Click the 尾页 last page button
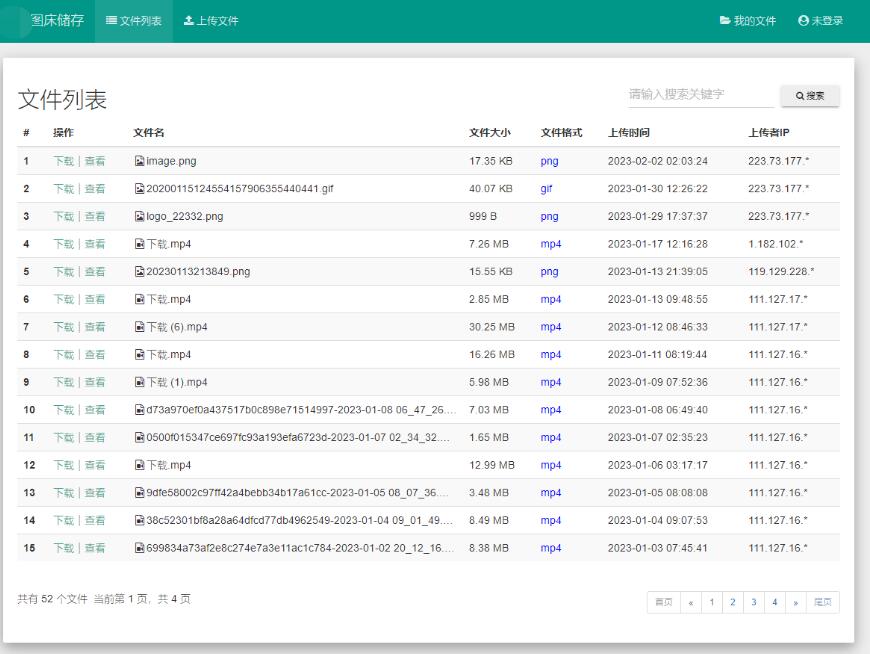This screenshot has width=870, height=654. (x=824, y=603)
